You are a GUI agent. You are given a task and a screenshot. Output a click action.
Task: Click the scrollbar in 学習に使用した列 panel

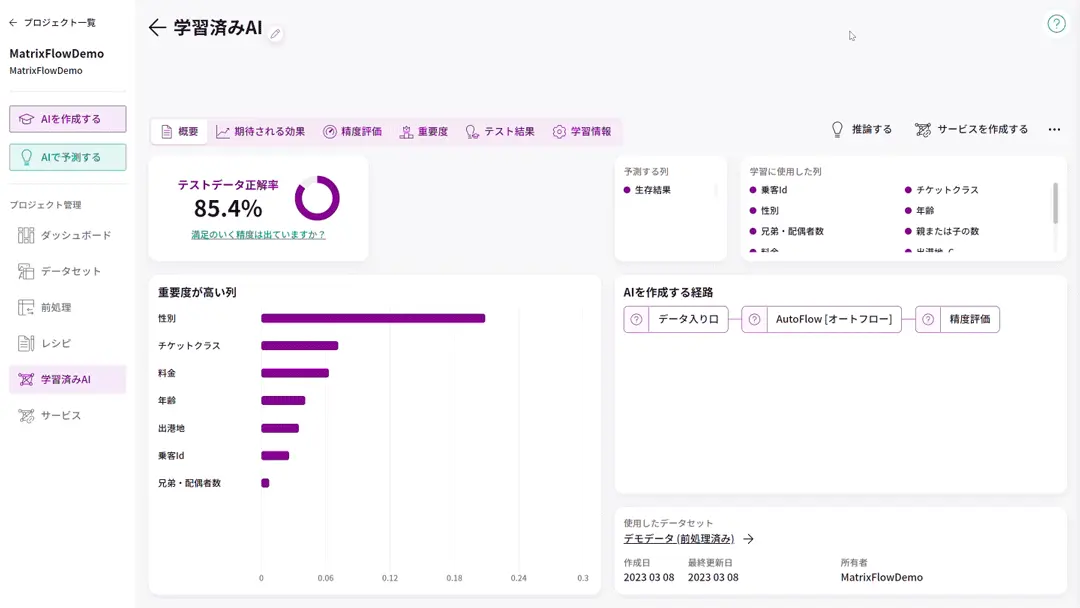click(1055, 203)
